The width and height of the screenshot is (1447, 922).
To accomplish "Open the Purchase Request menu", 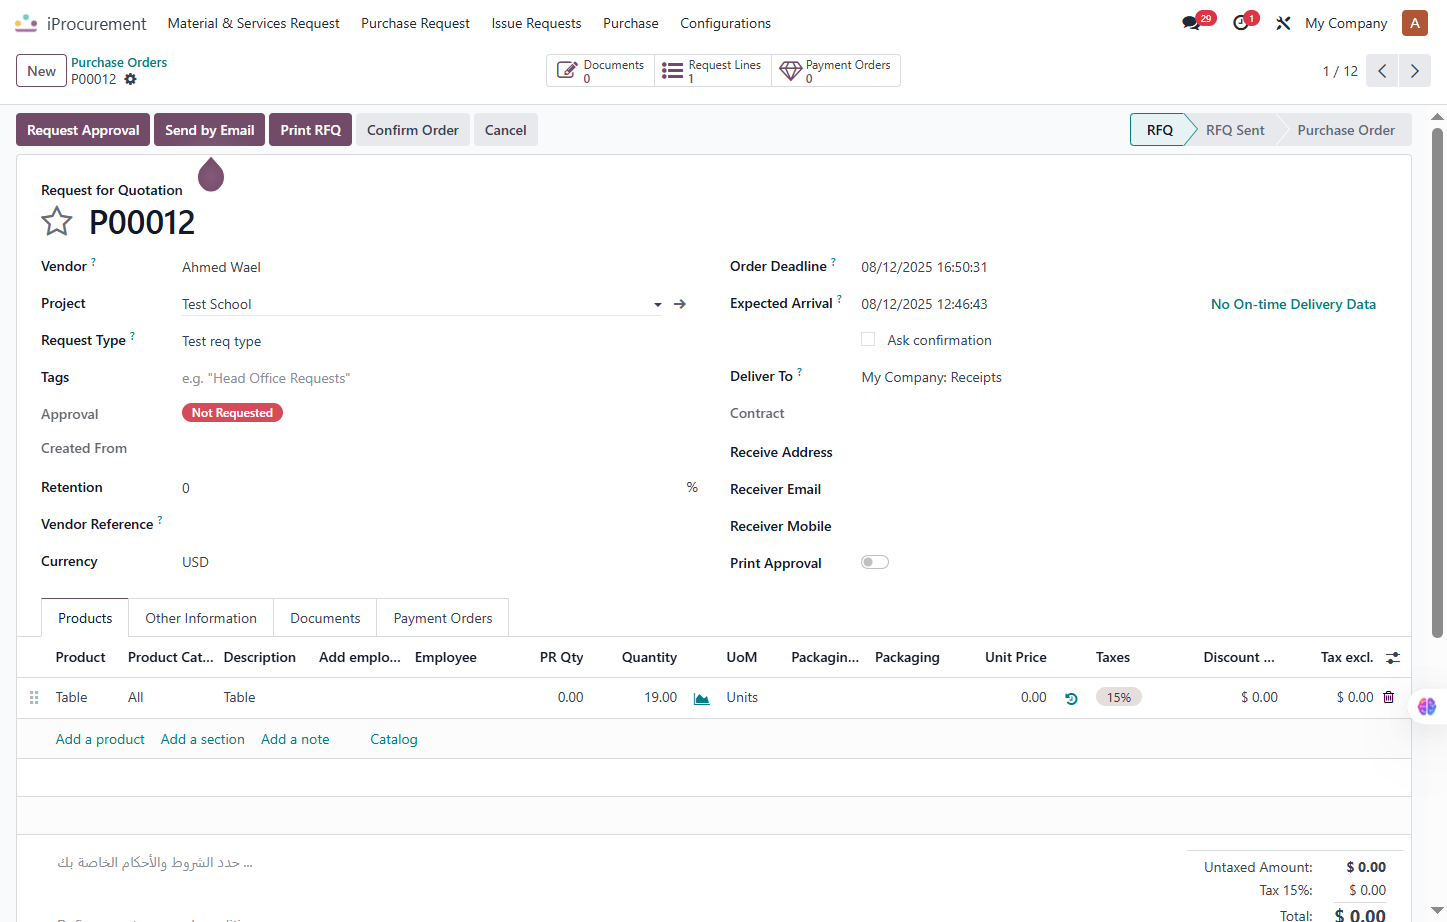I will pyautogui.click(x=415, y=23).
